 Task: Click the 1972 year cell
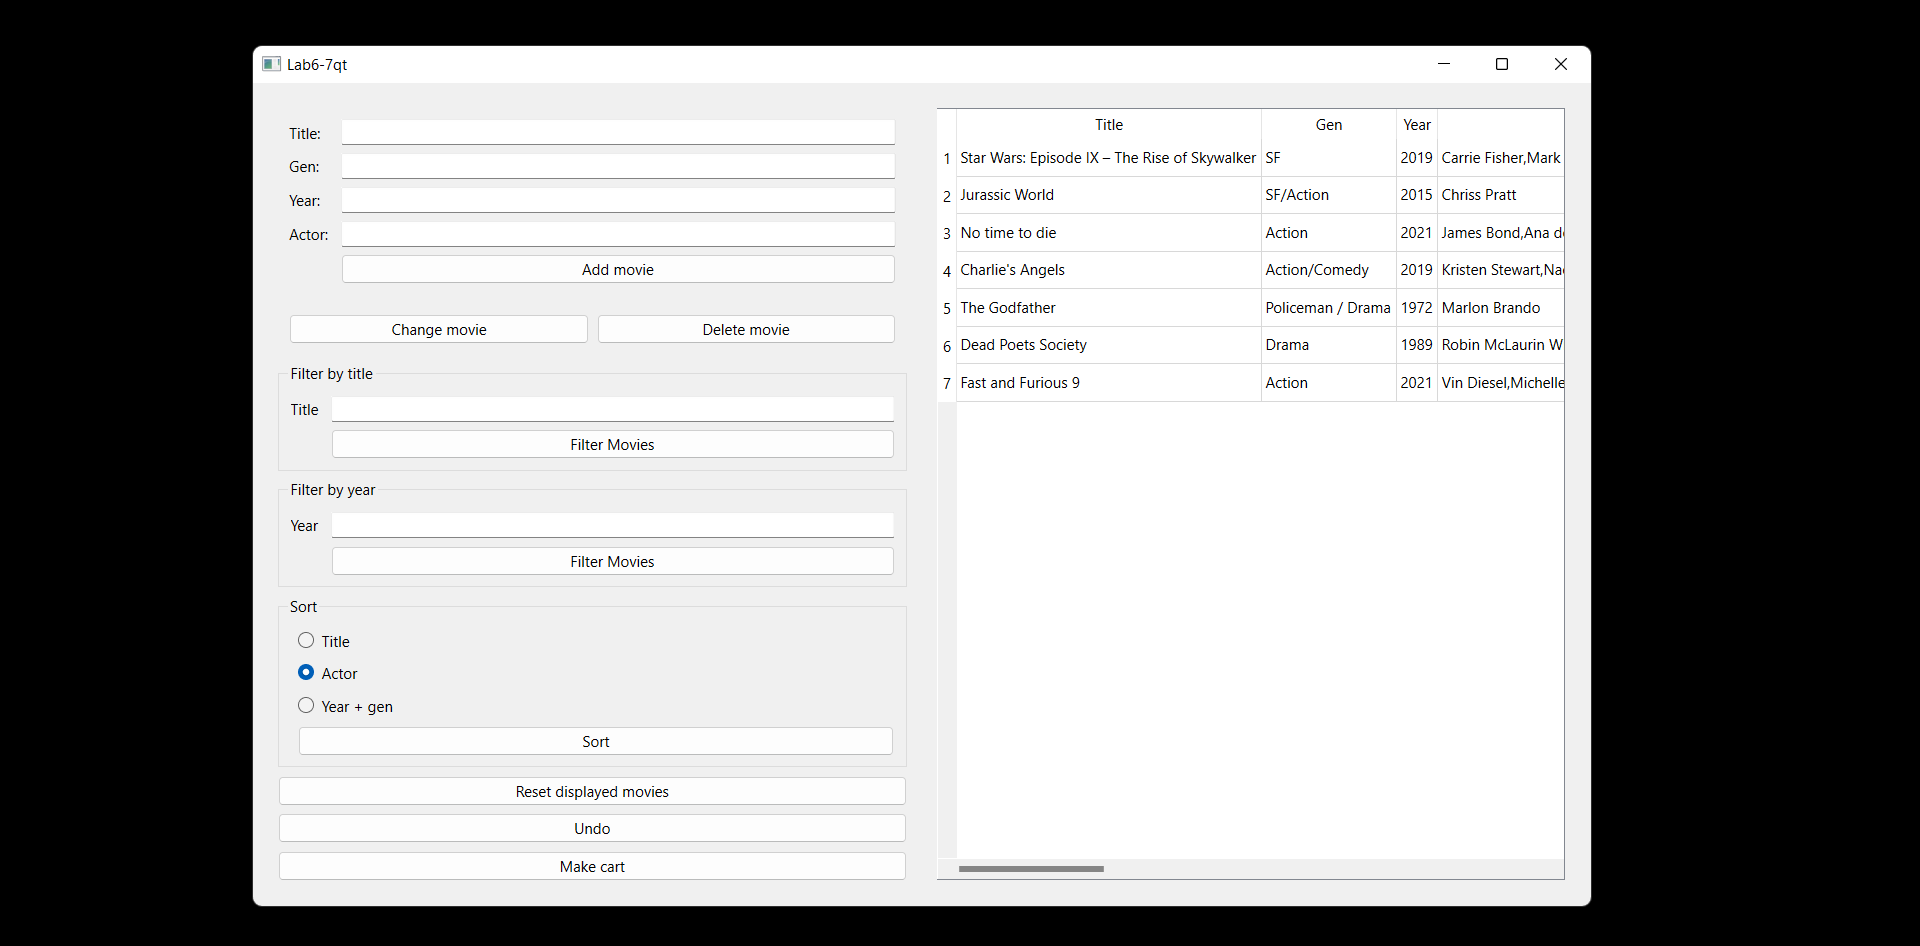click(1417, 308)
